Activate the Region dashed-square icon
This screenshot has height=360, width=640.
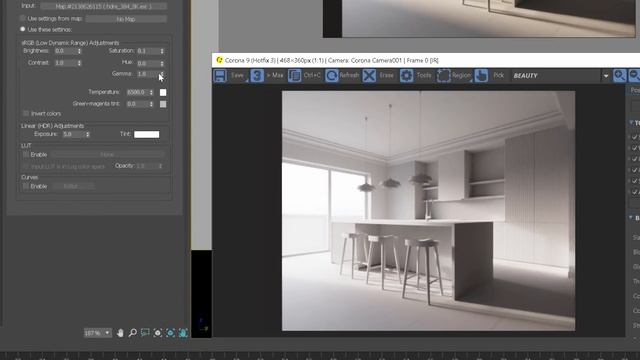[x=444, y=76]
